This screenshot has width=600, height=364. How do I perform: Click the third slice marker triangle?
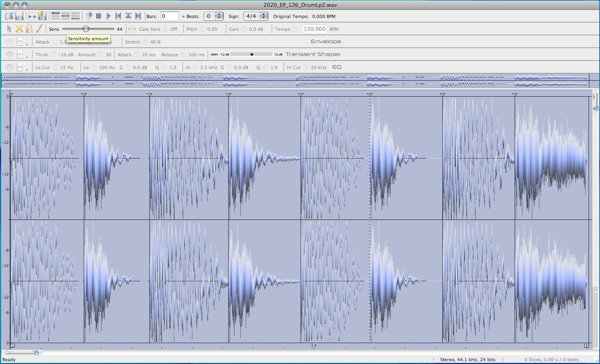150,94
